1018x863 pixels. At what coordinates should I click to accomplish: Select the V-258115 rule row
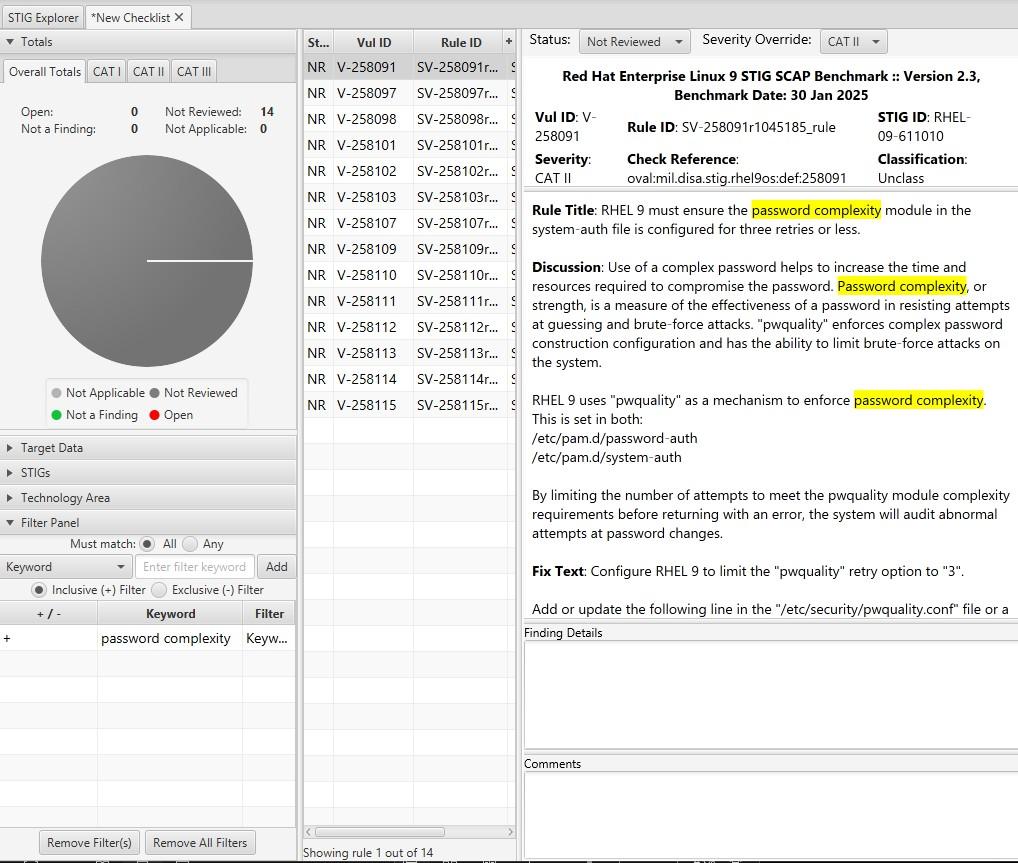click(x=410, y=405)
